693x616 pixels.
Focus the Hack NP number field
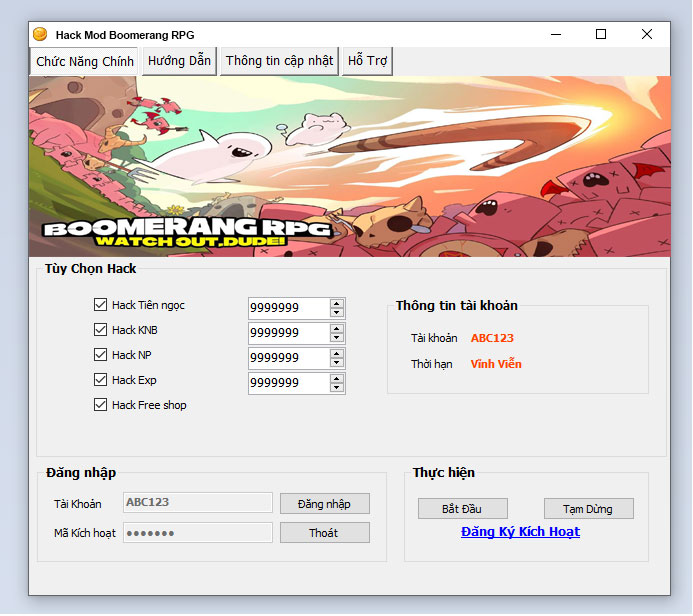(289, 358)
